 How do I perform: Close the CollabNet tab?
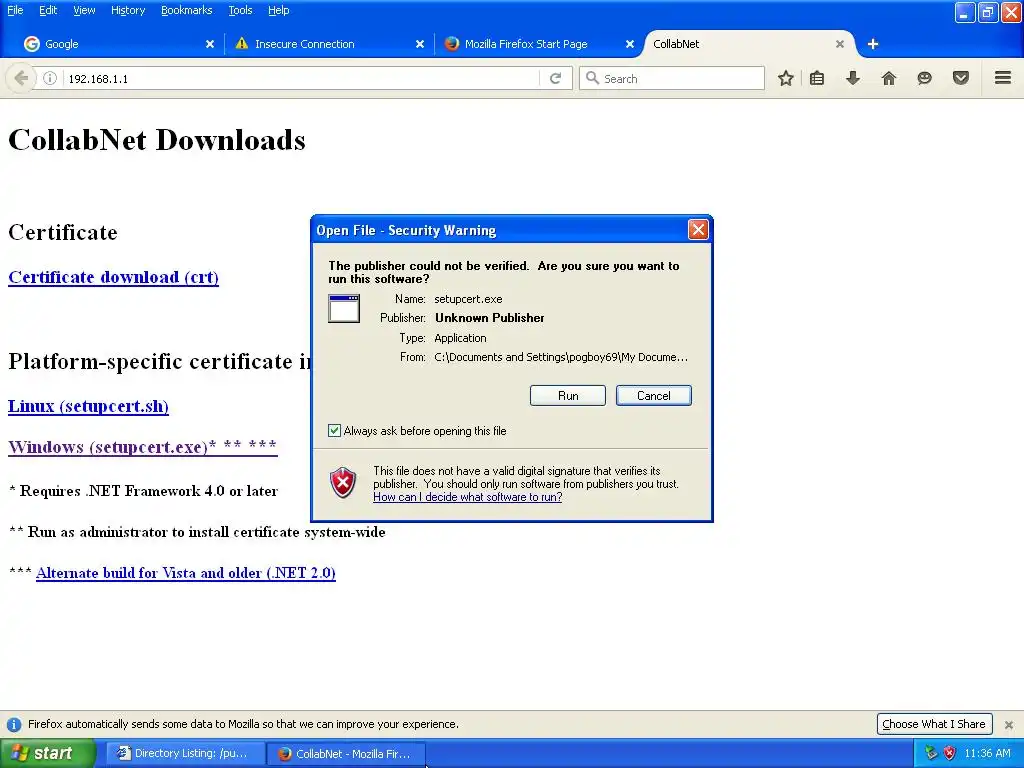coord(840,44)
